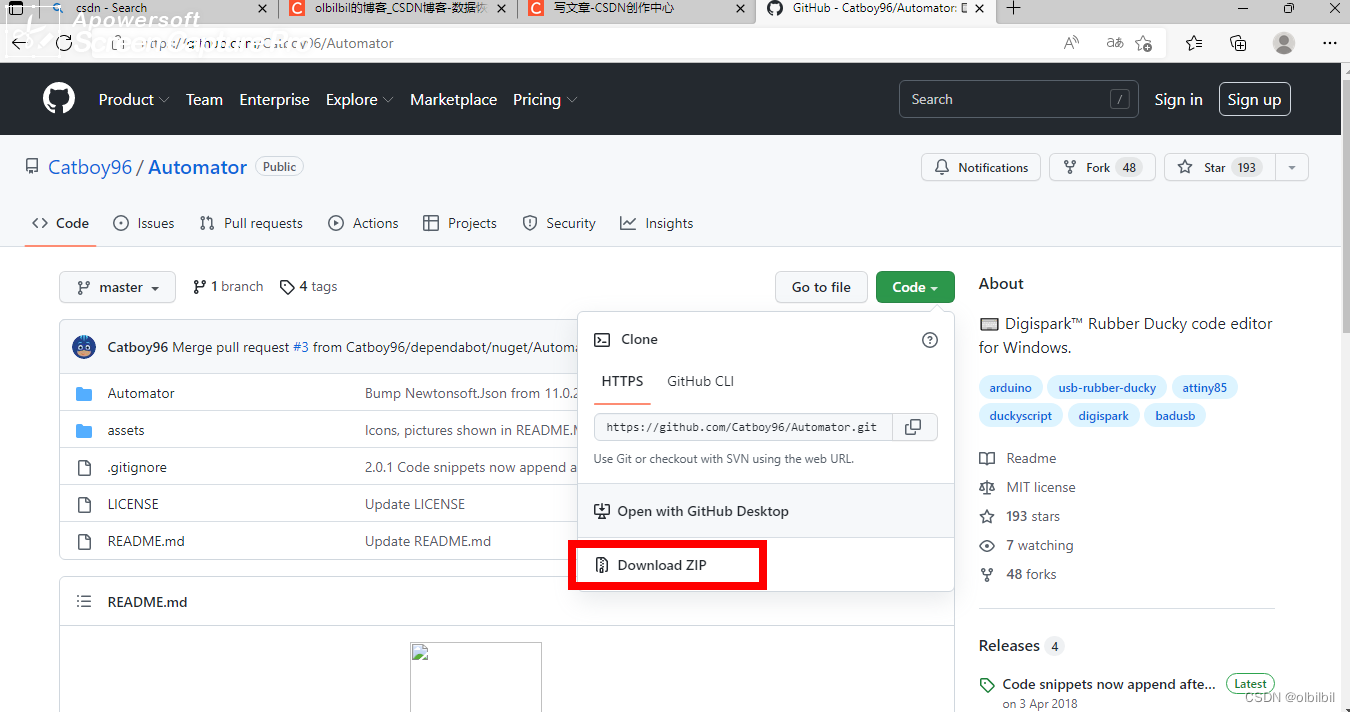Image resolution: width=1350 pixels, height=712 pixels.
Task: Click the Fork button
Action: pos(1102,167)
